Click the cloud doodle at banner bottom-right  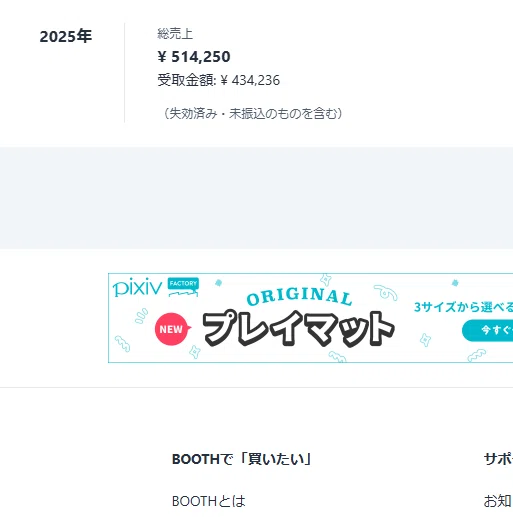point(477,355)
